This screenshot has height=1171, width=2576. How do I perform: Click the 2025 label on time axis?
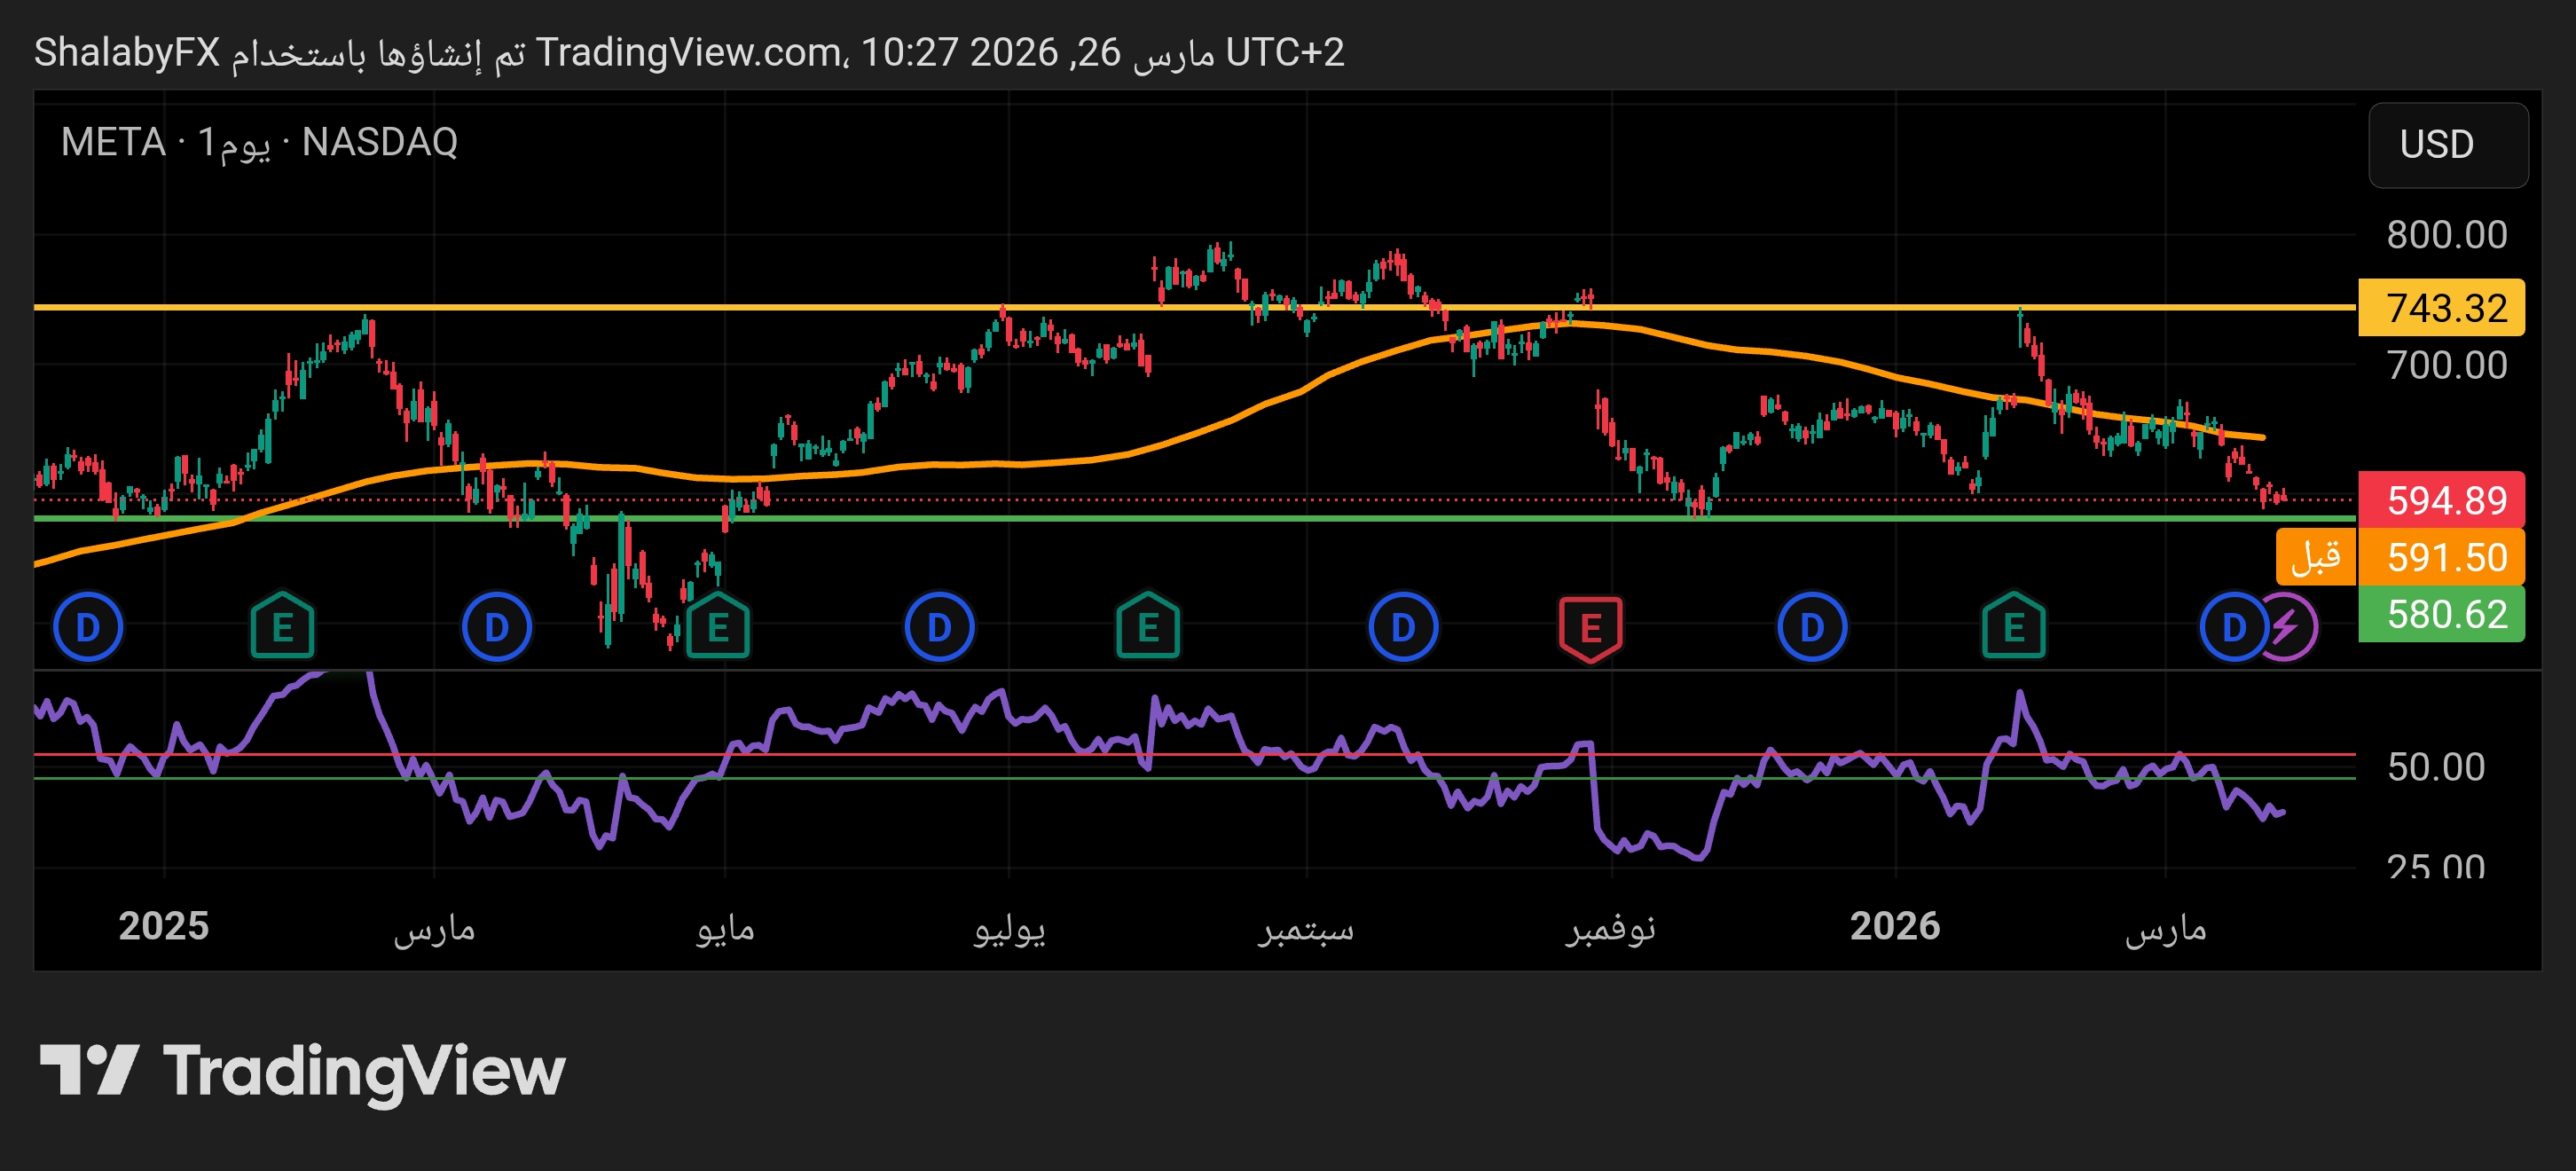(x=163, y=926)
